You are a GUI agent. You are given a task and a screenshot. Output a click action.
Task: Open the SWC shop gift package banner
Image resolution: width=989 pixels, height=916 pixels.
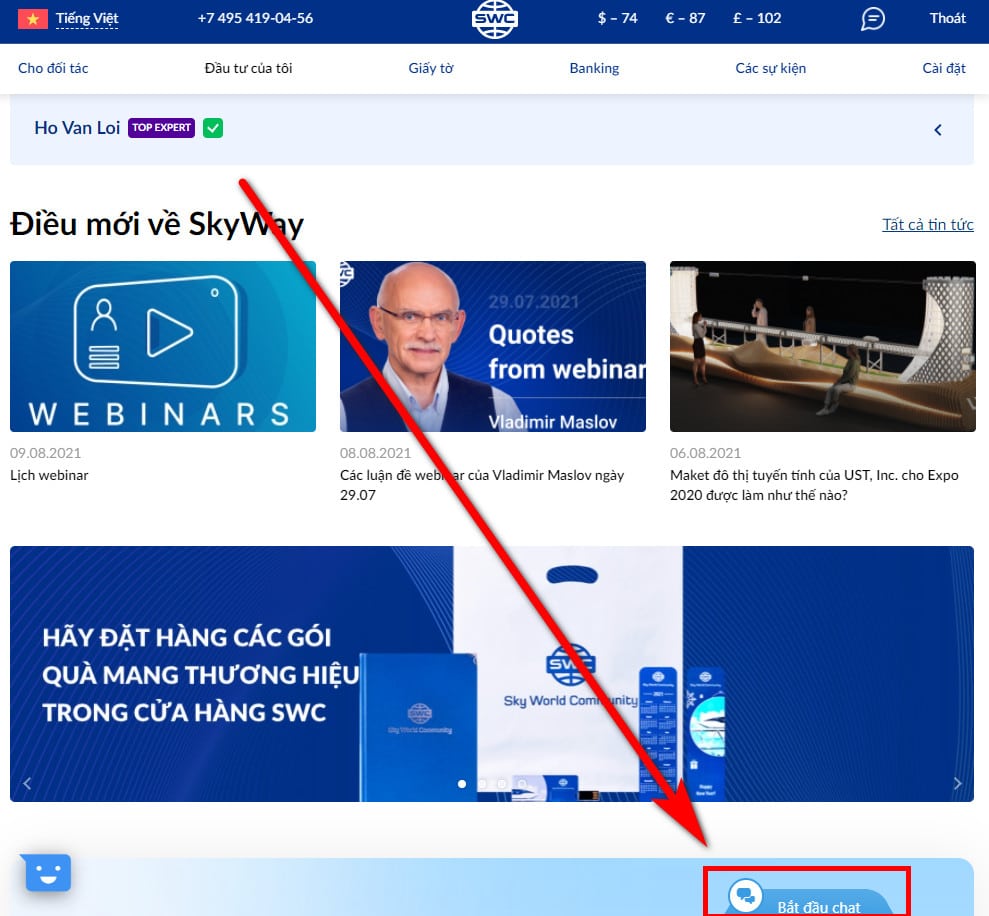(492, 674)
